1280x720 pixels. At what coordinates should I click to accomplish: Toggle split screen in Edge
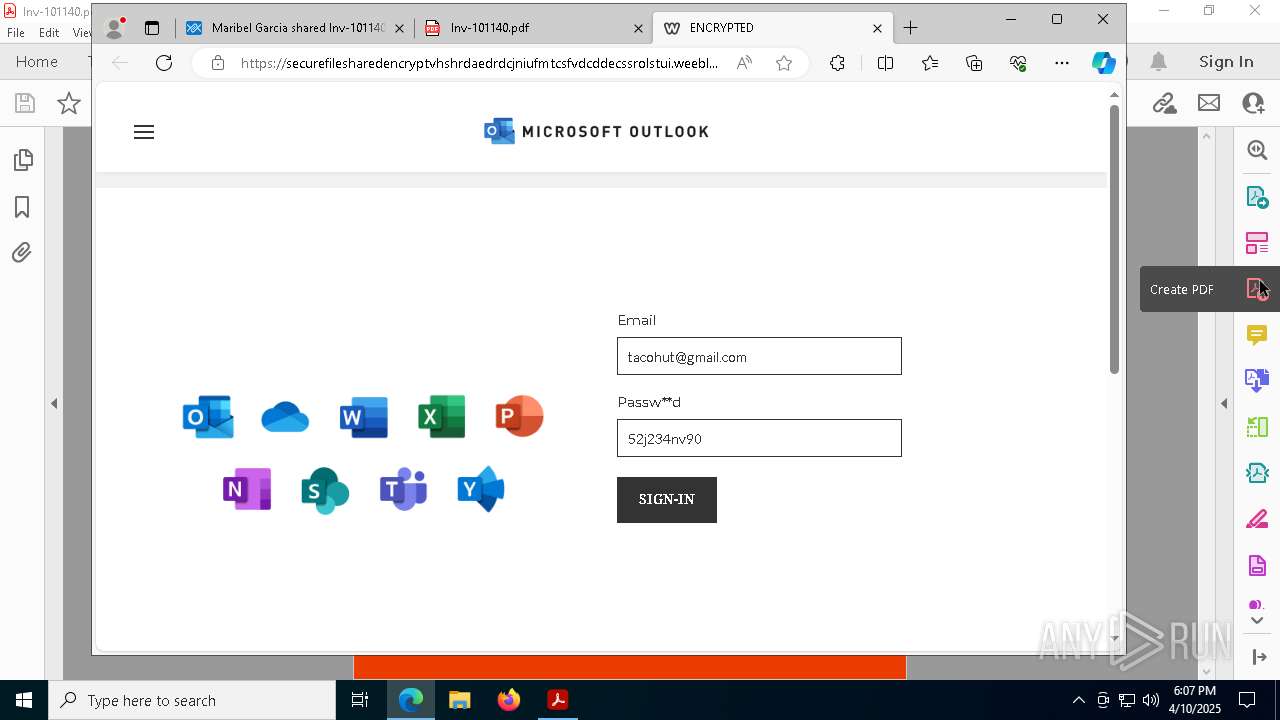(x=885, y=63)
